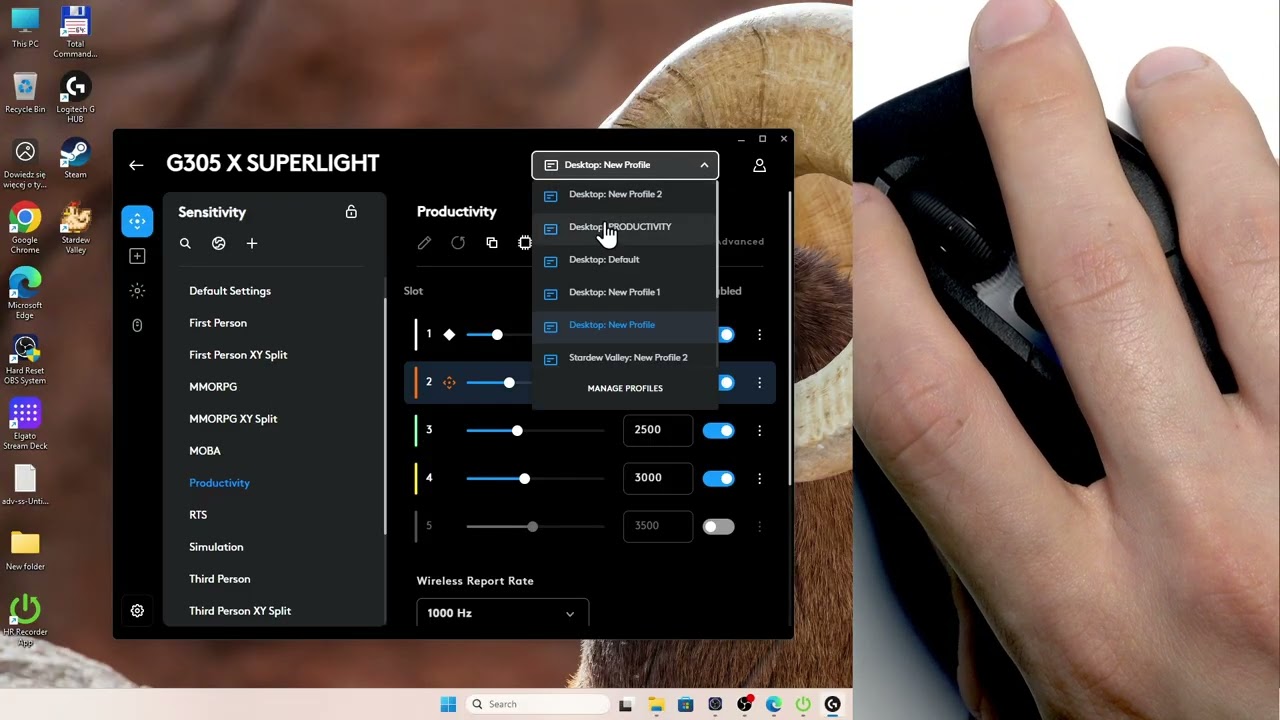This screenshot has width=1280, height=720.
Task: Select the MMORPG preset
Action: [x=213, y=387]
